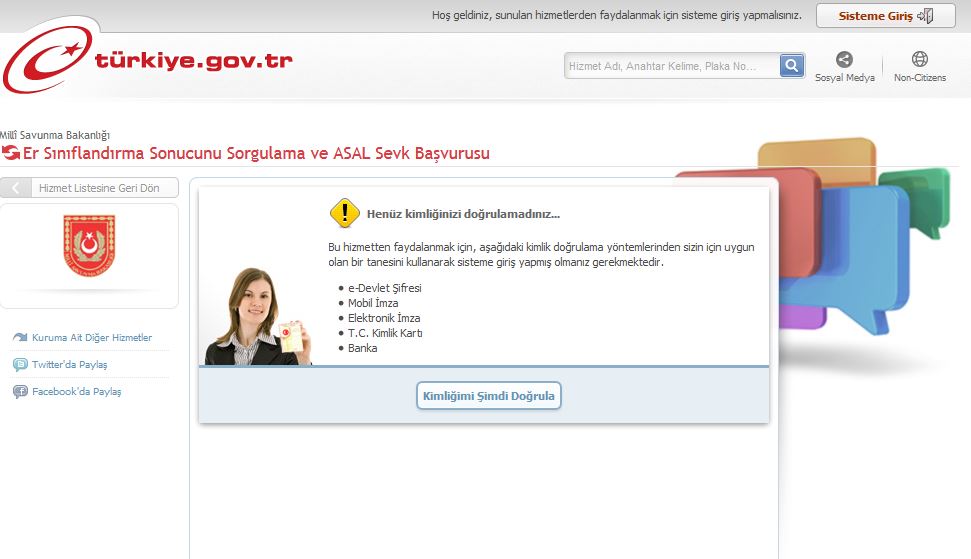Focus the Hizmet Adı search field
Screen dimensions: 971x559
(x=670, y=66)
